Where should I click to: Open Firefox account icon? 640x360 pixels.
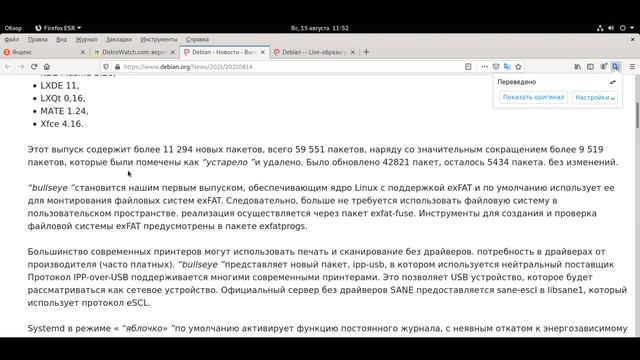click(x=603, y=67)
